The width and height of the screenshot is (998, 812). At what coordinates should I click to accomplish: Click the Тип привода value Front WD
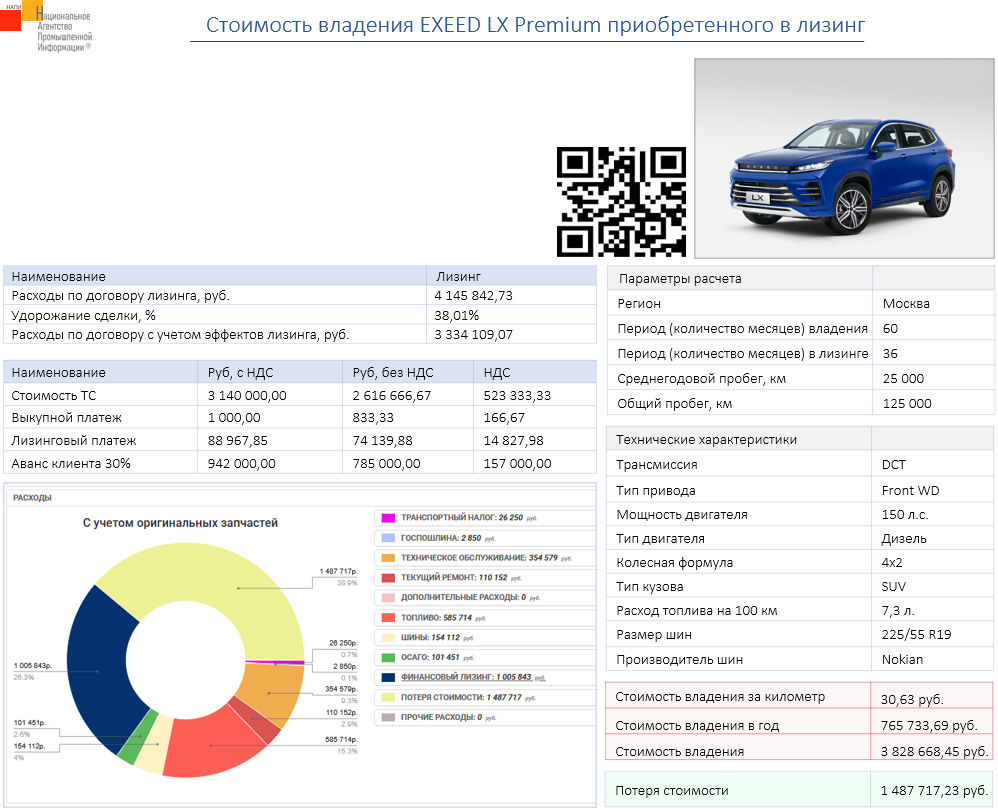(910, 491)
